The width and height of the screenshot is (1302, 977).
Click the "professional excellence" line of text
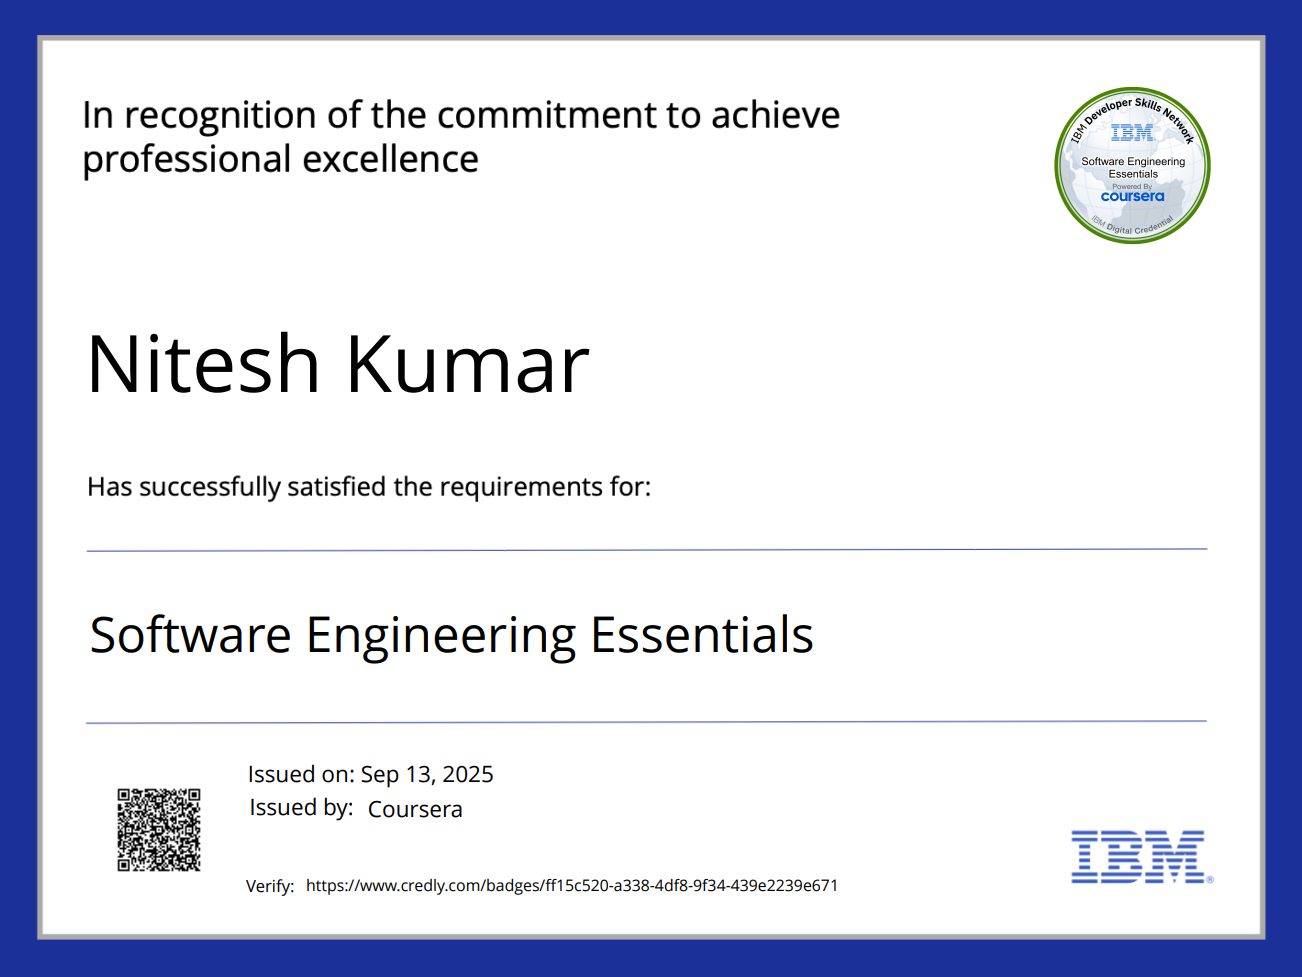click(x=280, y=160)
